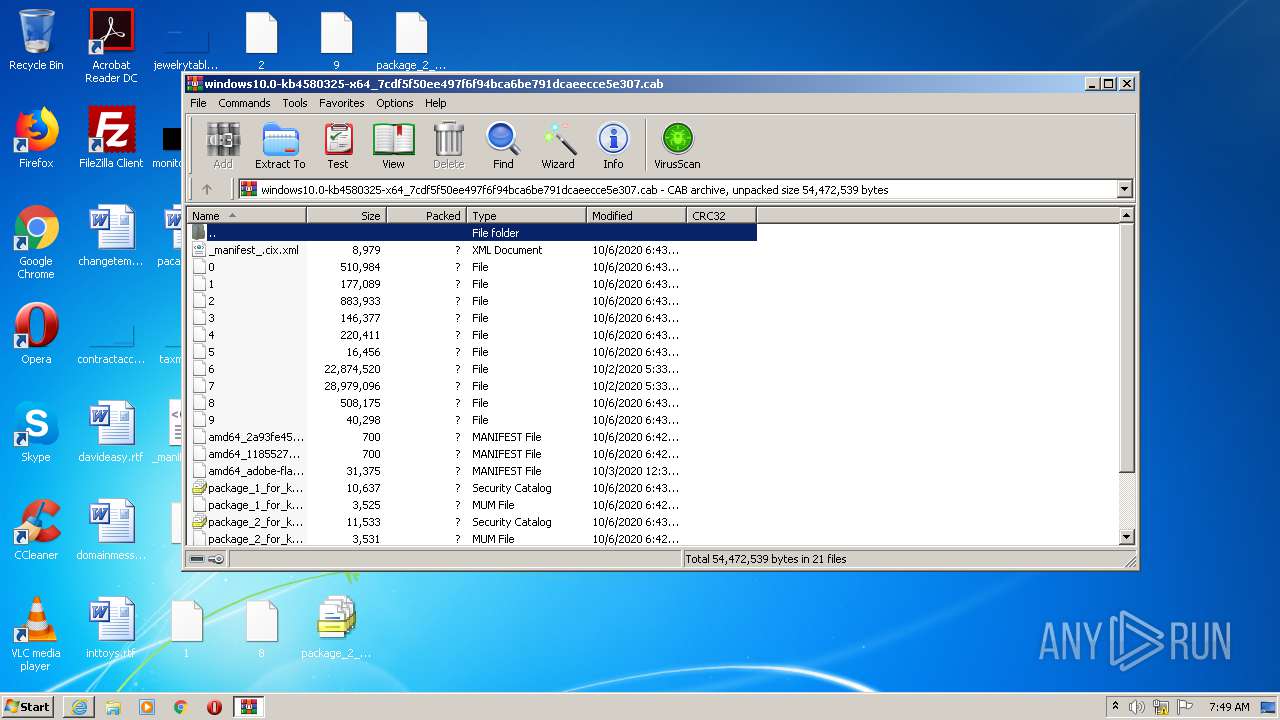Open Google Chrome desktop shortcut
The image size is (1280, 720).
(x=36, y=243)
